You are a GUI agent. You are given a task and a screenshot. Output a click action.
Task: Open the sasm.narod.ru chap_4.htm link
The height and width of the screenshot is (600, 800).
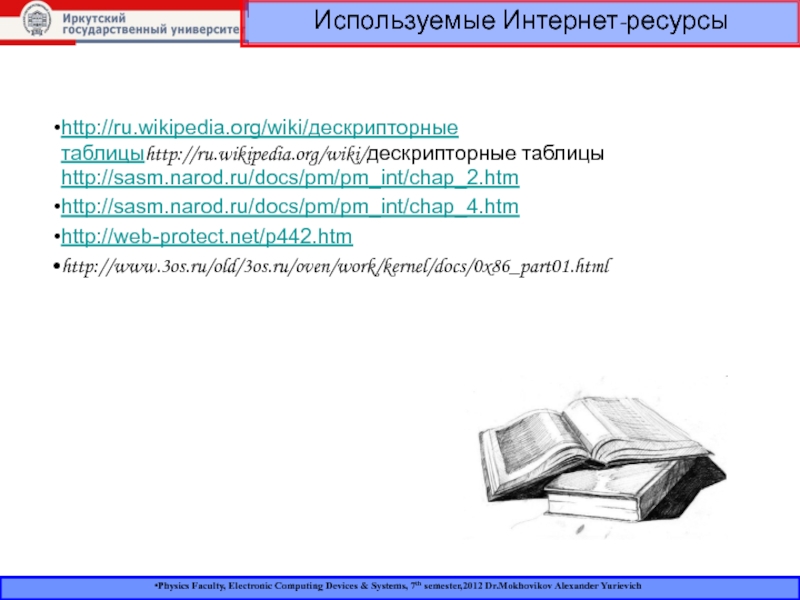(290, 207)
